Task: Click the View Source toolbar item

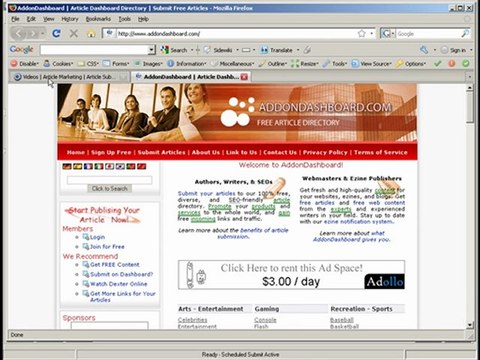Action: point(371,63)
